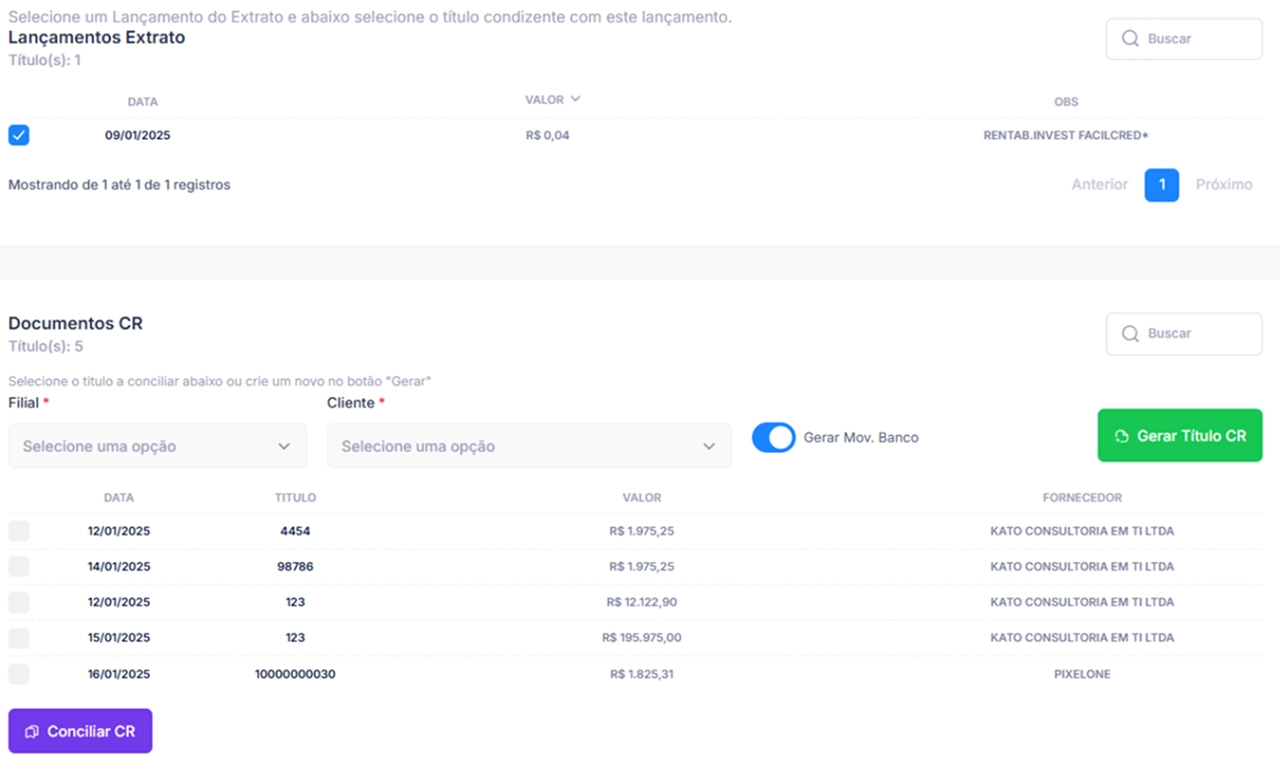Open the Filial dropdown
This screenshot has width=1280, height=762.
tap(157, 446)
